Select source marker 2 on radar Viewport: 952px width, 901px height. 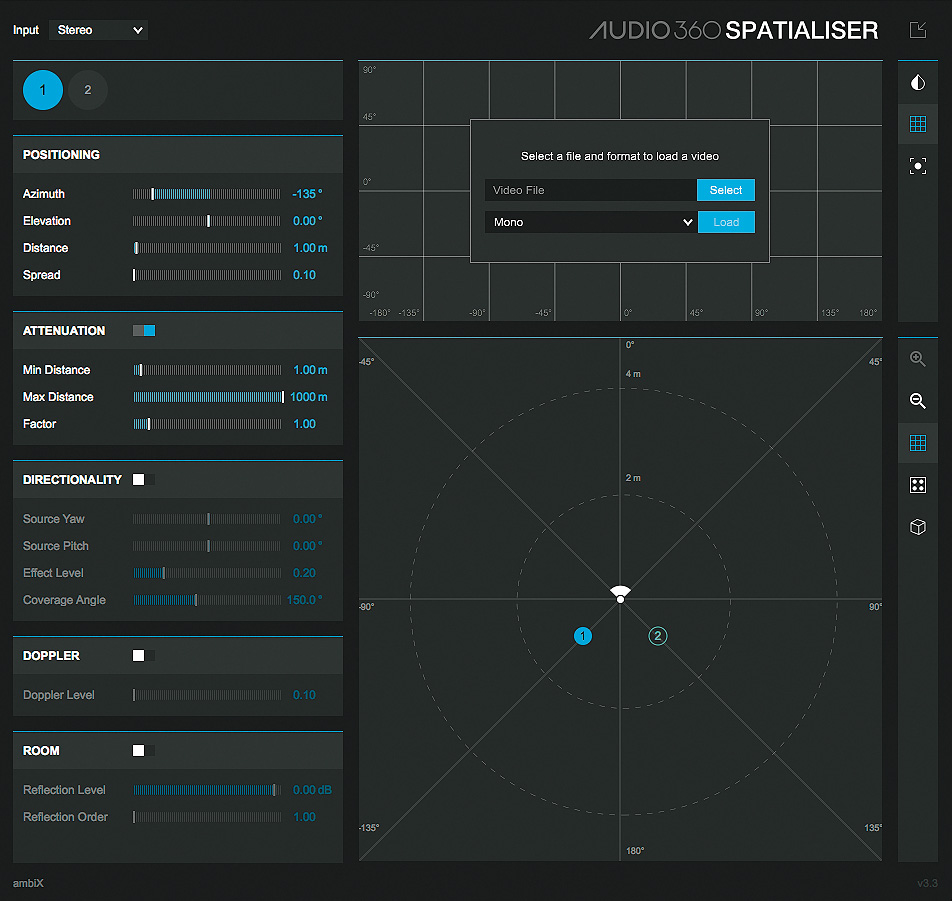click(x=658, y=636)
